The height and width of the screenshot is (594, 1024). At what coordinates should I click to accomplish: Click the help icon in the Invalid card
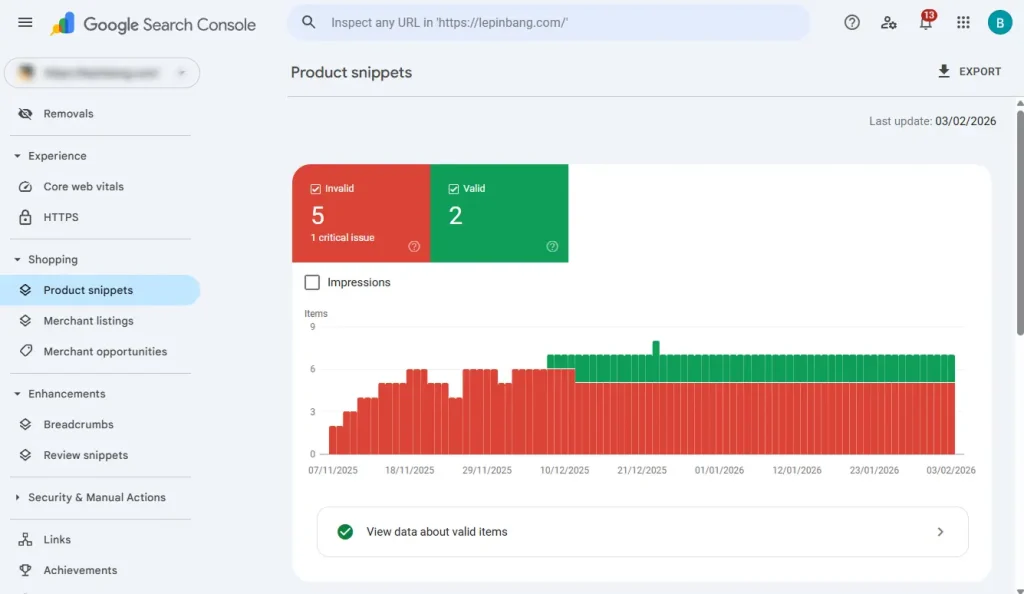pyautogui.click(x=414, y=247)
